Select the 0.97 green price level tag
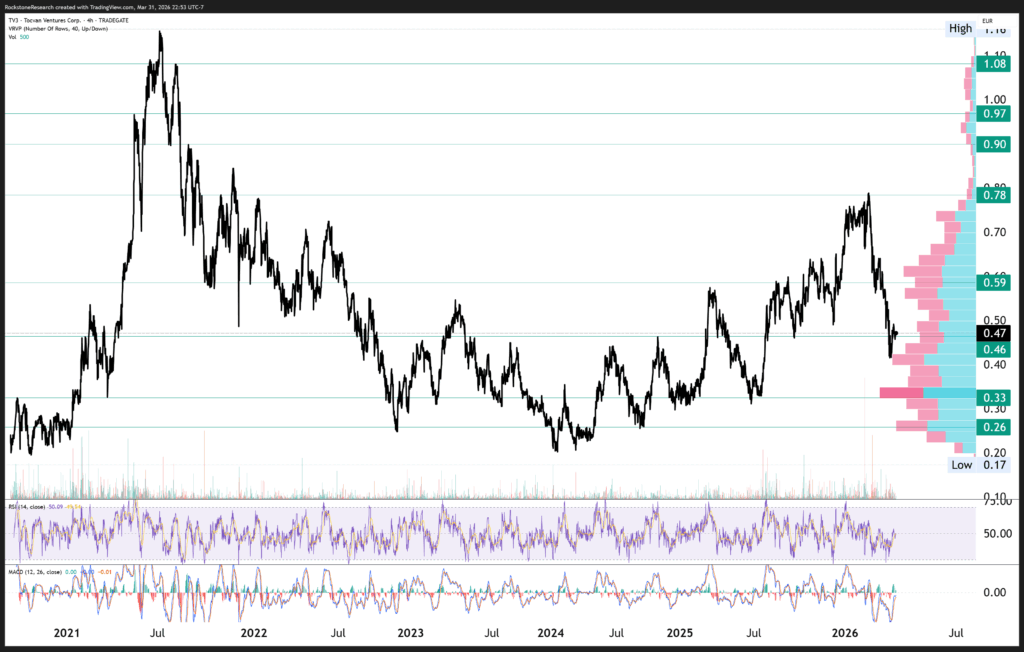 click(x=994, y=114)
